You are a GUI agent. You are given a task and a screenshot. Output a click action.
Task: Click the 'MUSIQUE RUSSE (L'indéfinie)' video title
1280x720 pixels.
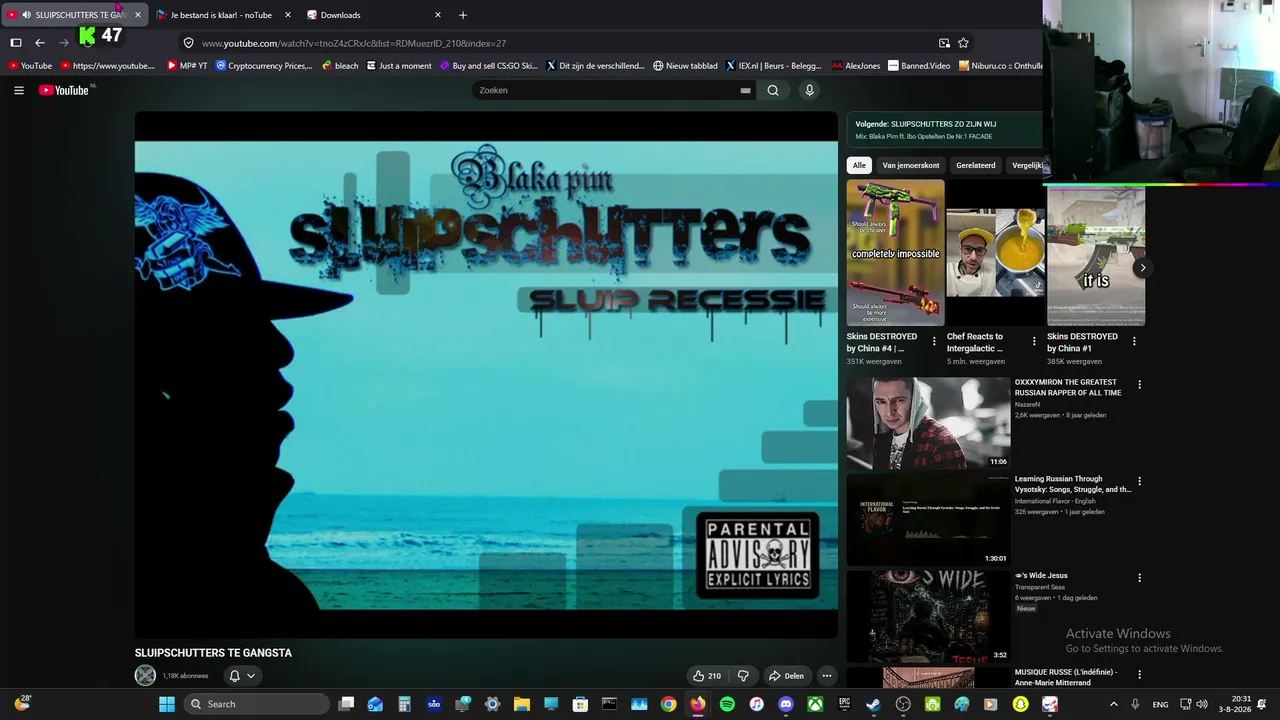tap(1066, 677)
